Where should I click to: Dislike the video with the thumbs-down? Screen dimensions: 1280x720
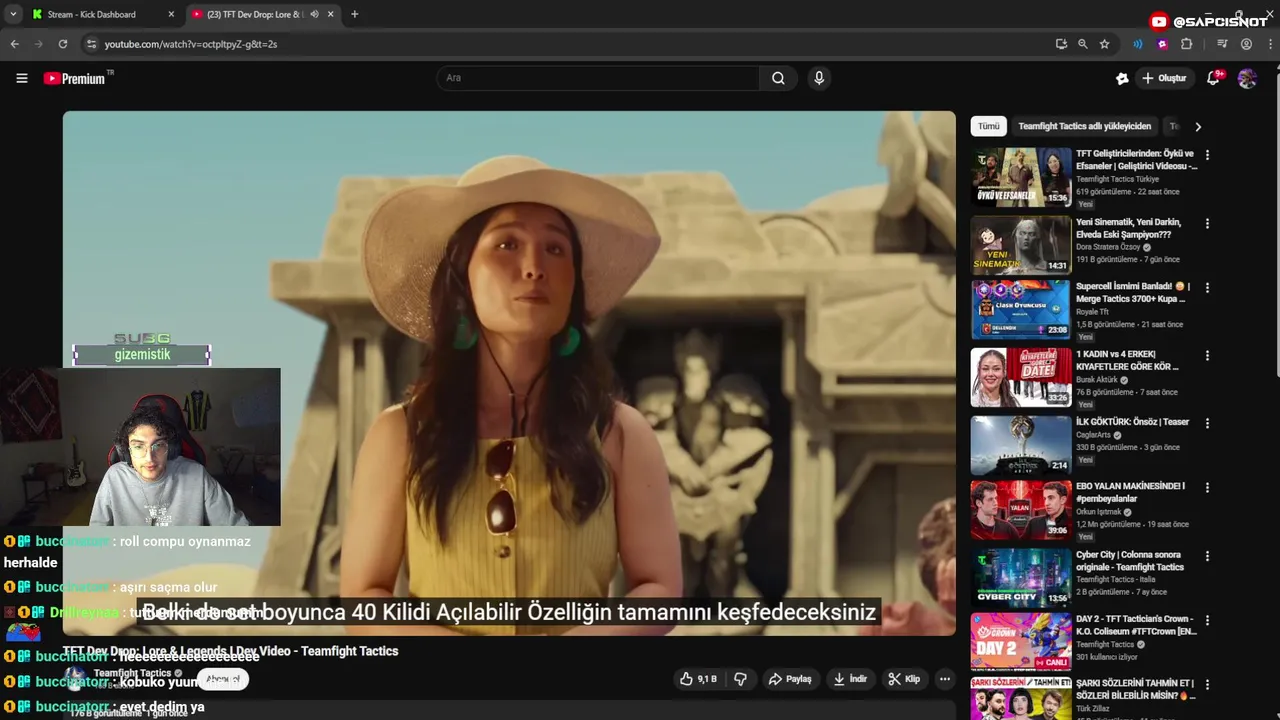click(x=741, y=679)
